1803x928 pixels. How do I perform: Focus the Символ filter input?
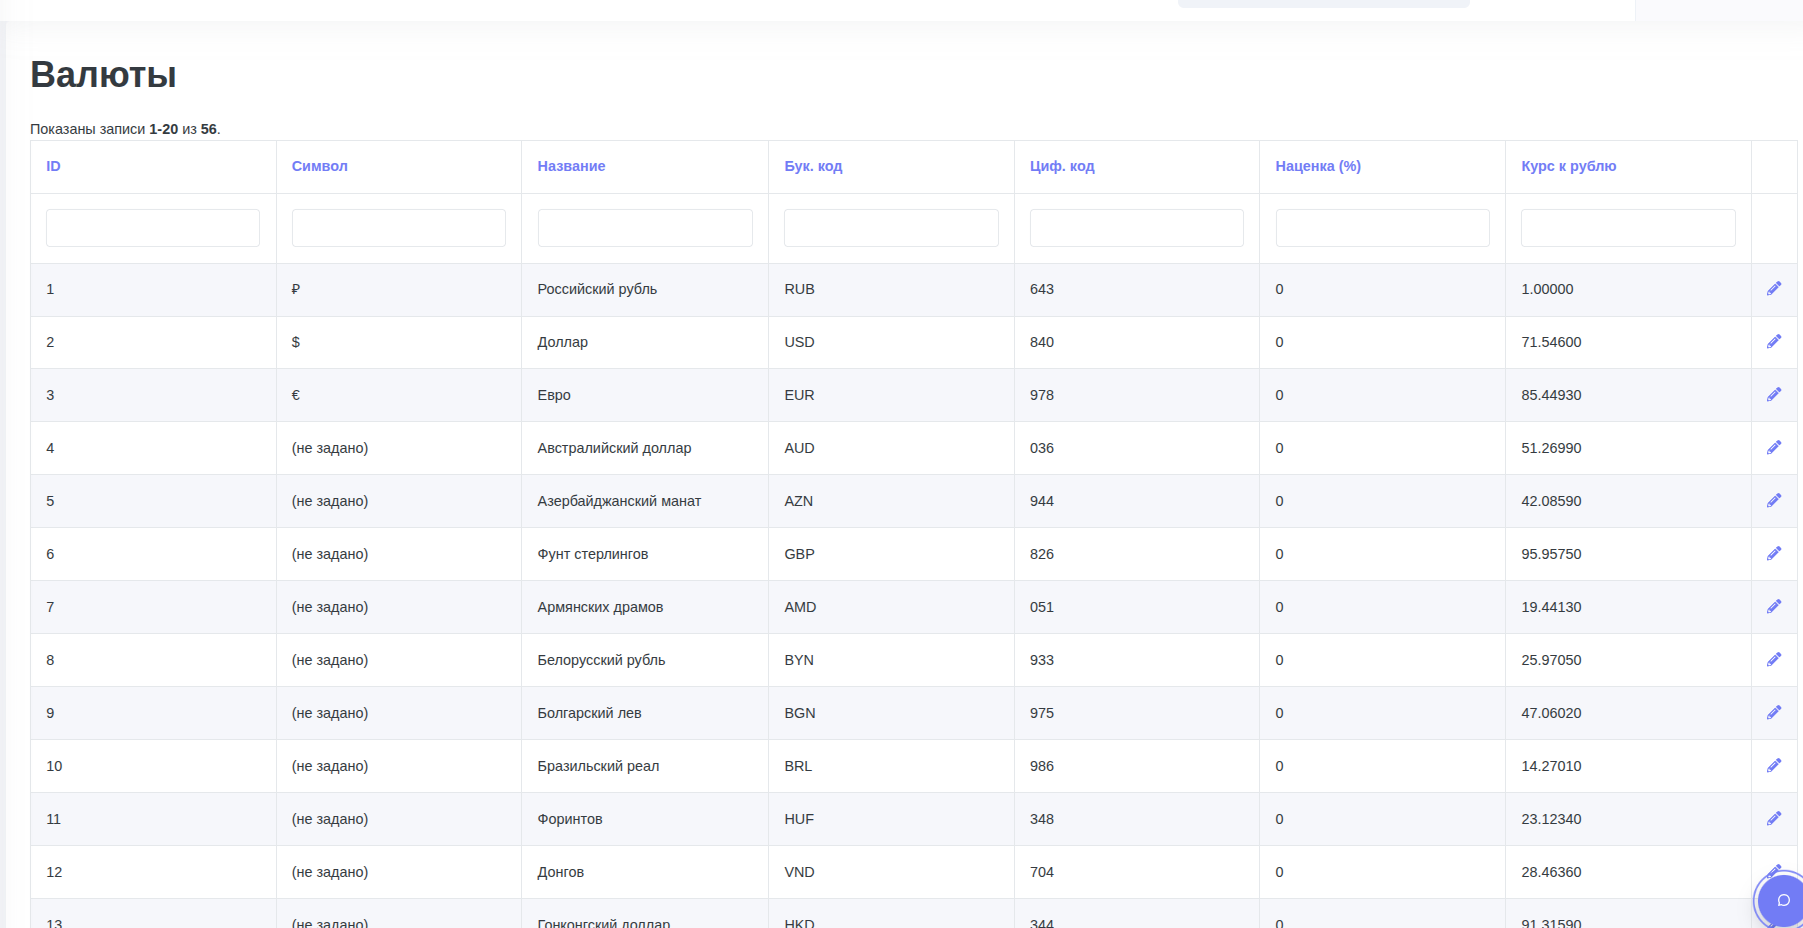[399, 228]
